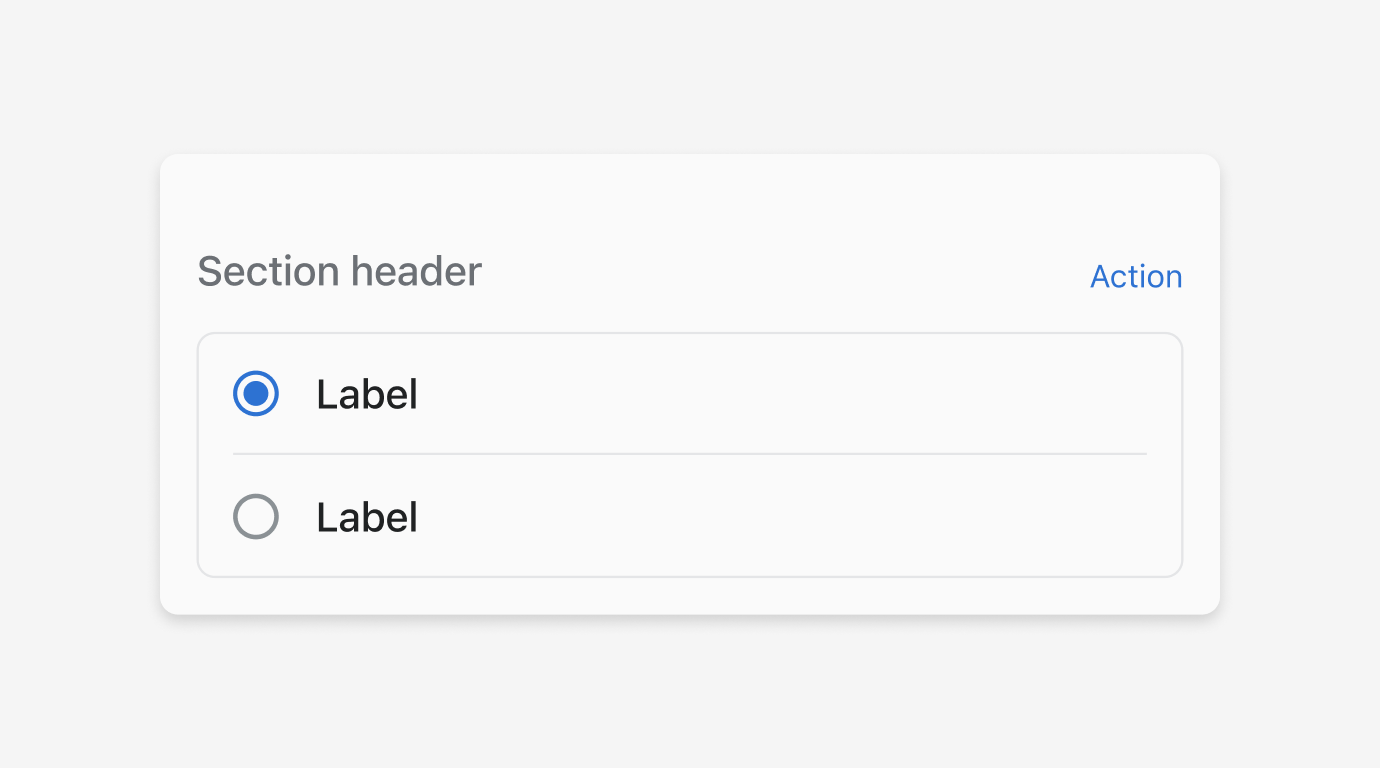Click empty space right of the second Label
This screenshot has height=768, width=1380.
780,517
